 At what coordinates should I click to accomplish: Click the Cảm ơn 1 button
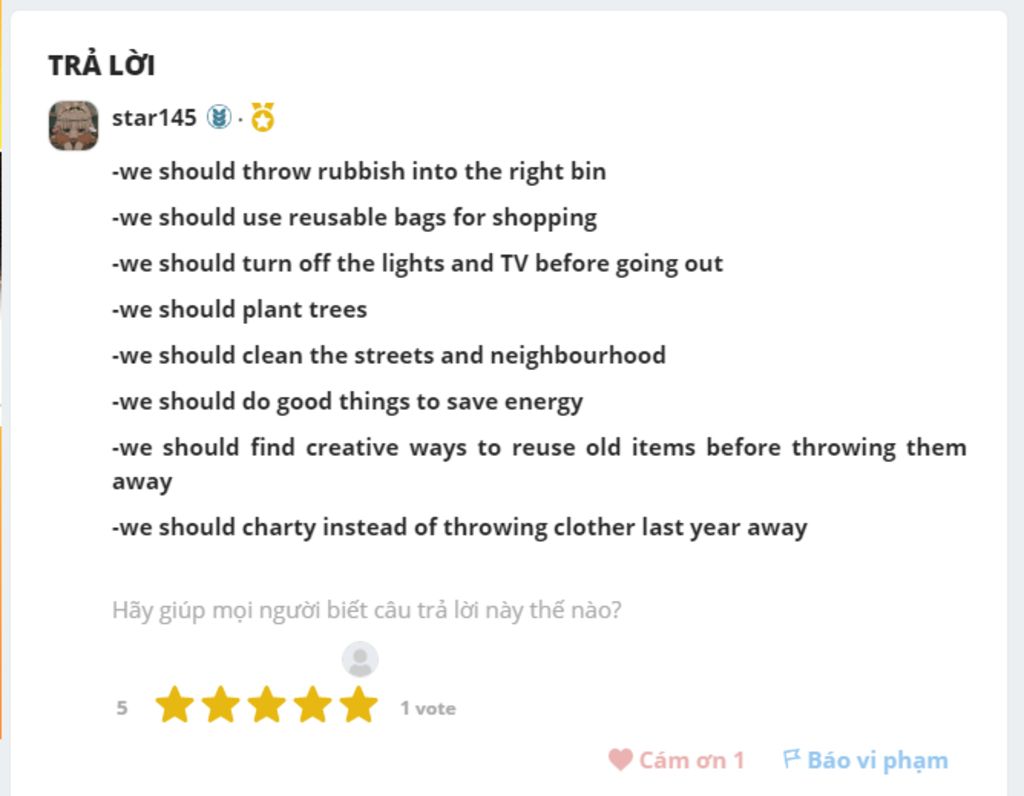(677, 759)
